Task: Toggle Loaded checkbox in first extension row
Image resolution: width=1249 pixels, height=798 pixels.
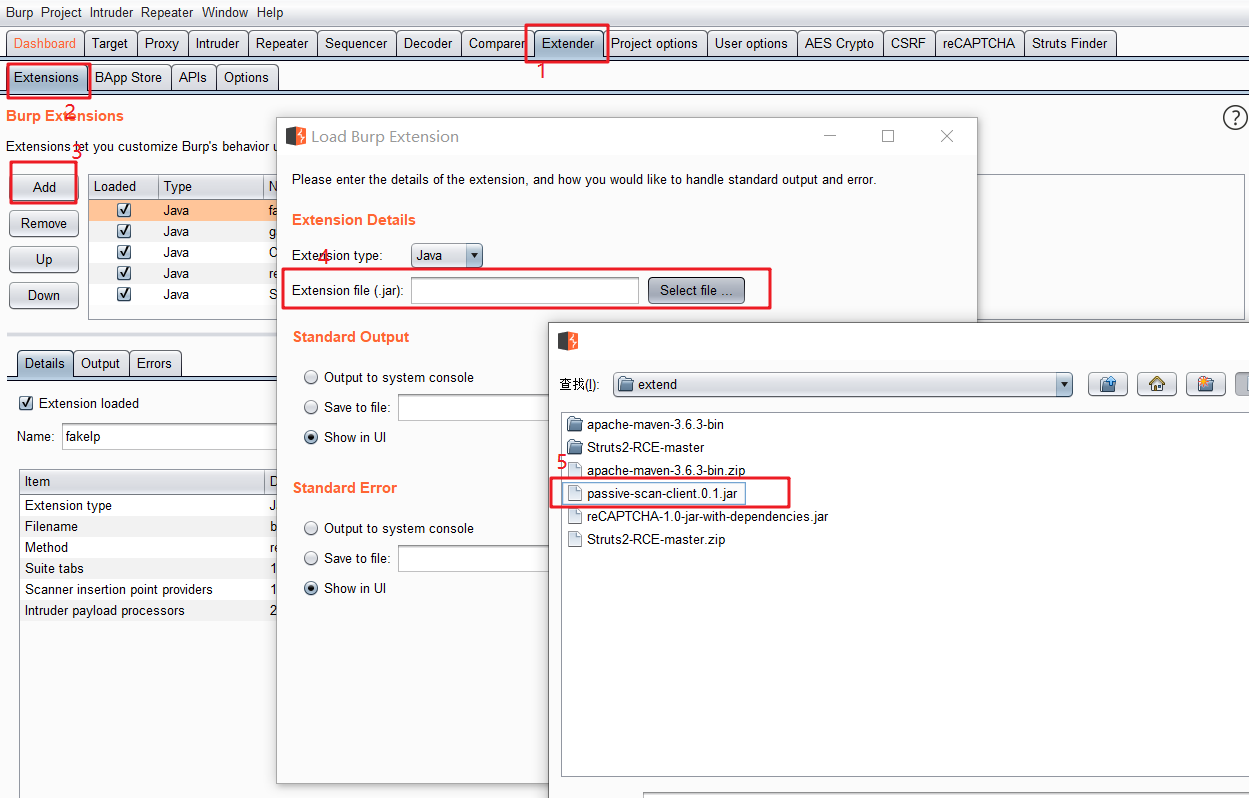Action: [124, 211]
